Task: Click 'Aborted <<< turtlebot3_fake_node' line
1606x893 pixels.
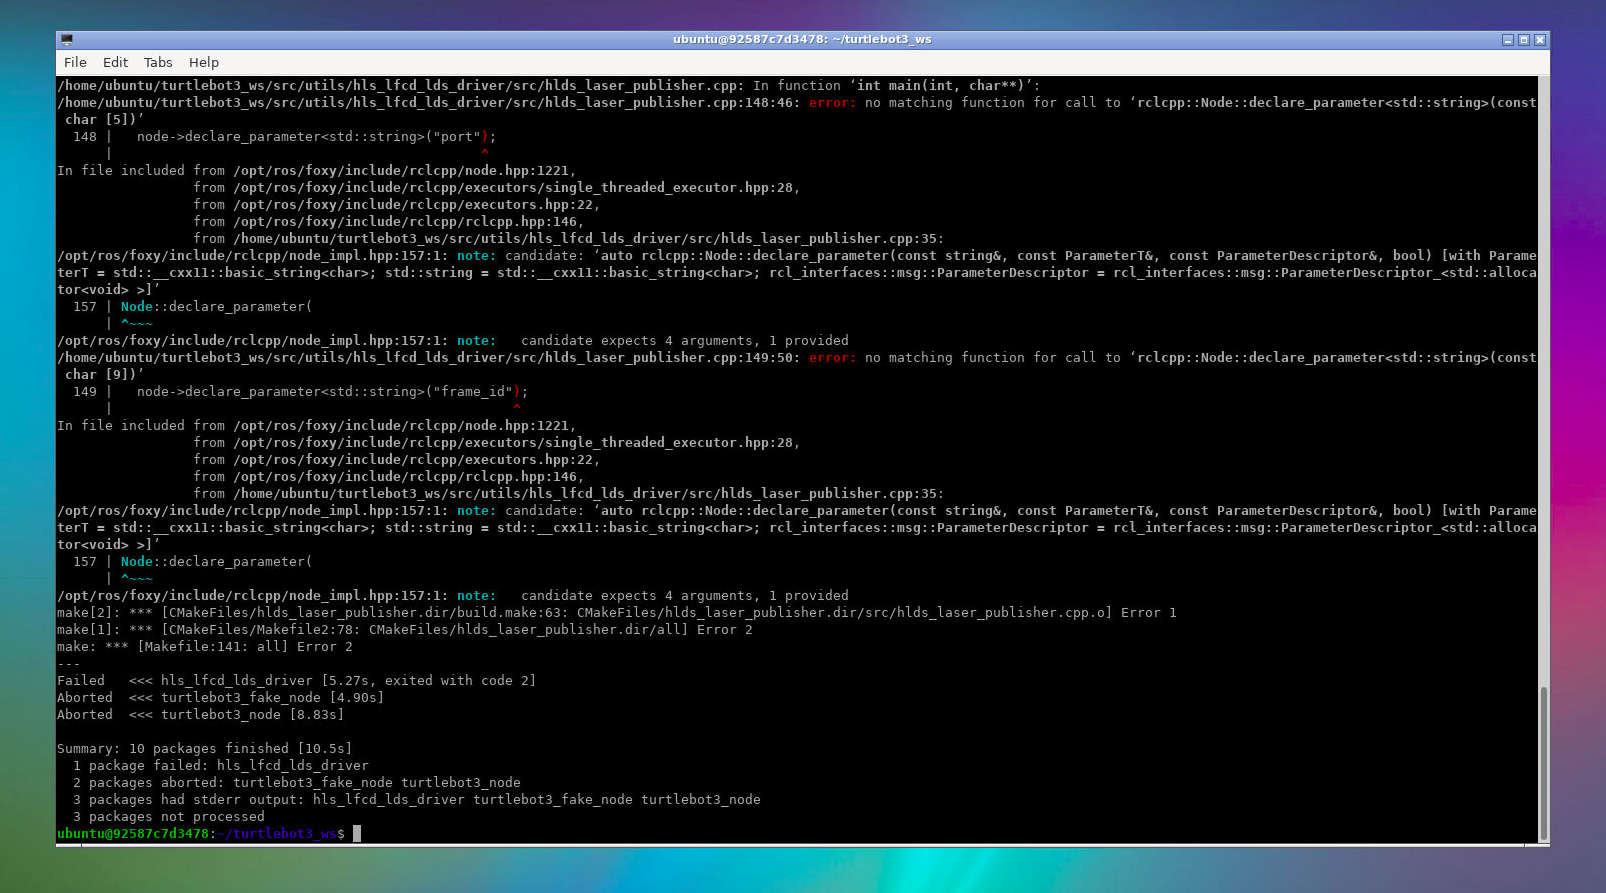Action: coord(220,698)
